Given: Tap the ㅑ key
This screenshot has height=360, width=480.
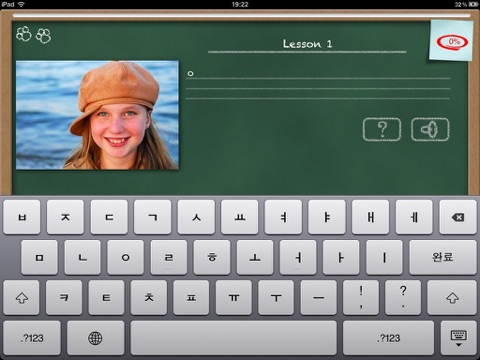Looking at the screenshot, I should click(x=327, y=217).
